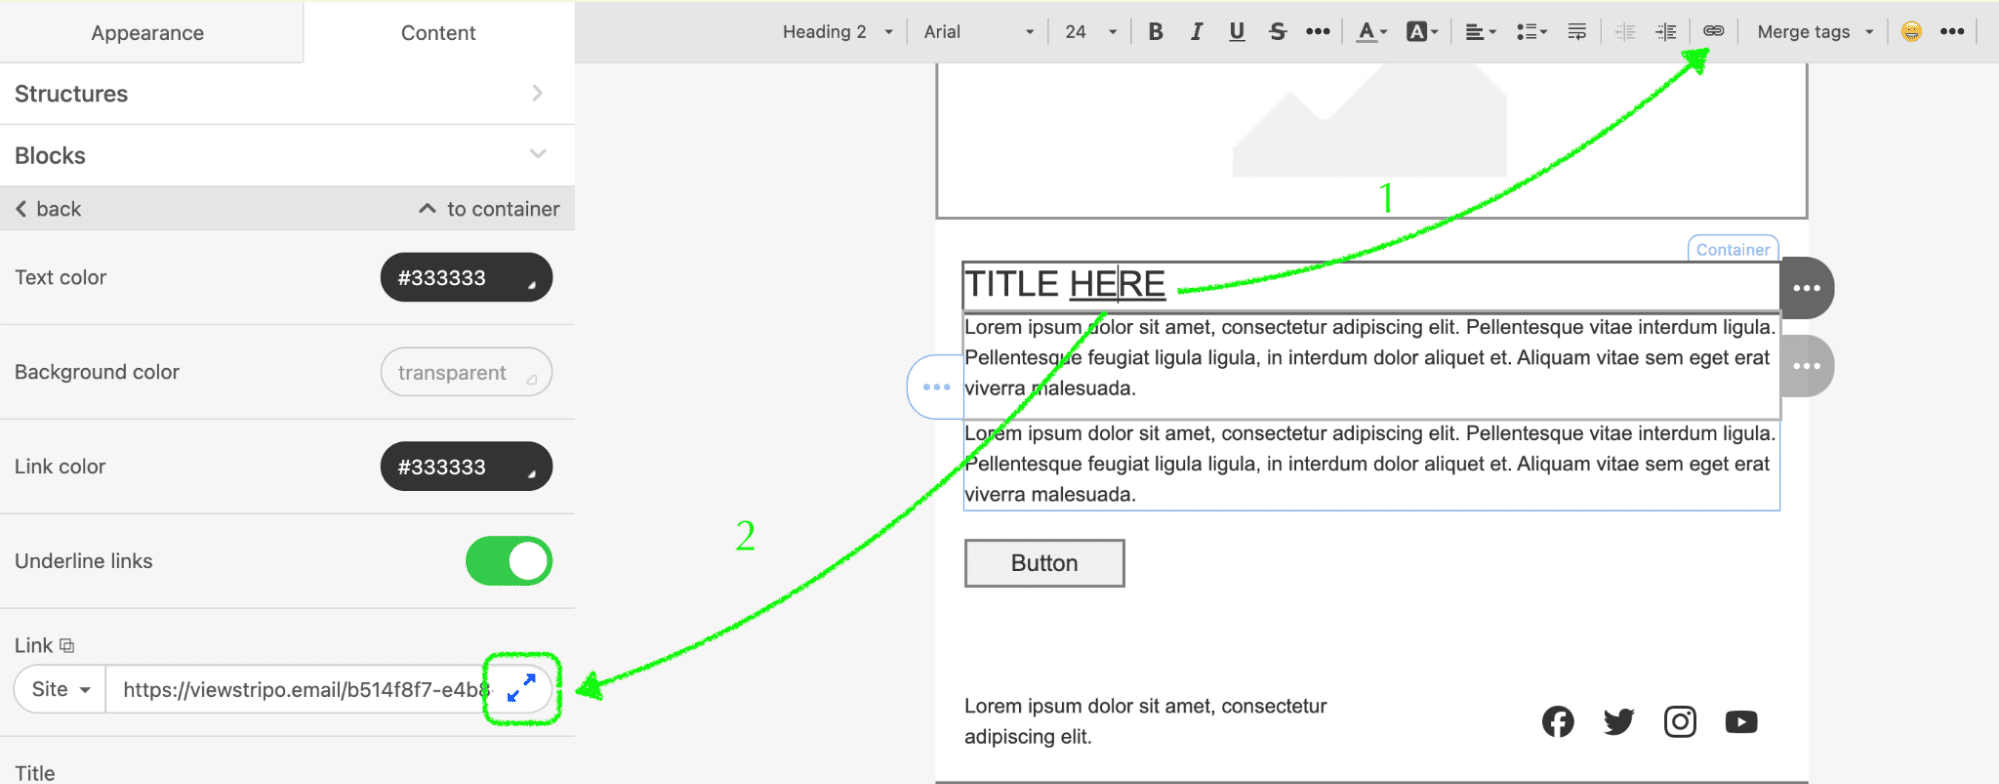Click the underline formatting icon
The width and height of the screenshot is (1999, 784).
[x=1237, y=32]
